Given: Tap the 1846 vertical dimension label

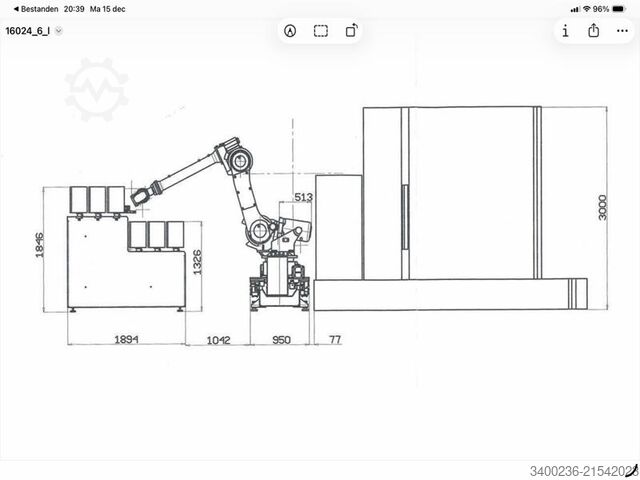Looking at the screenshot, I should click(x=40, y=245).
